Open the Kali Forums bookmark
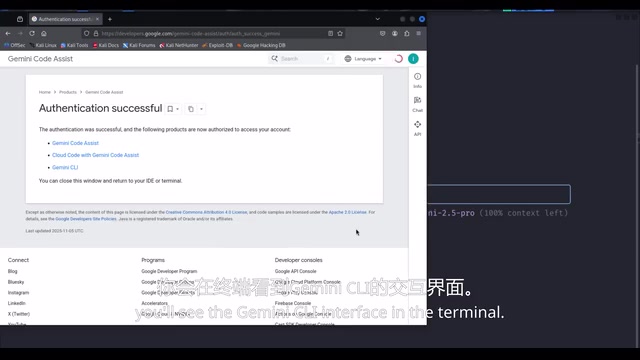 tap(139, 45)
